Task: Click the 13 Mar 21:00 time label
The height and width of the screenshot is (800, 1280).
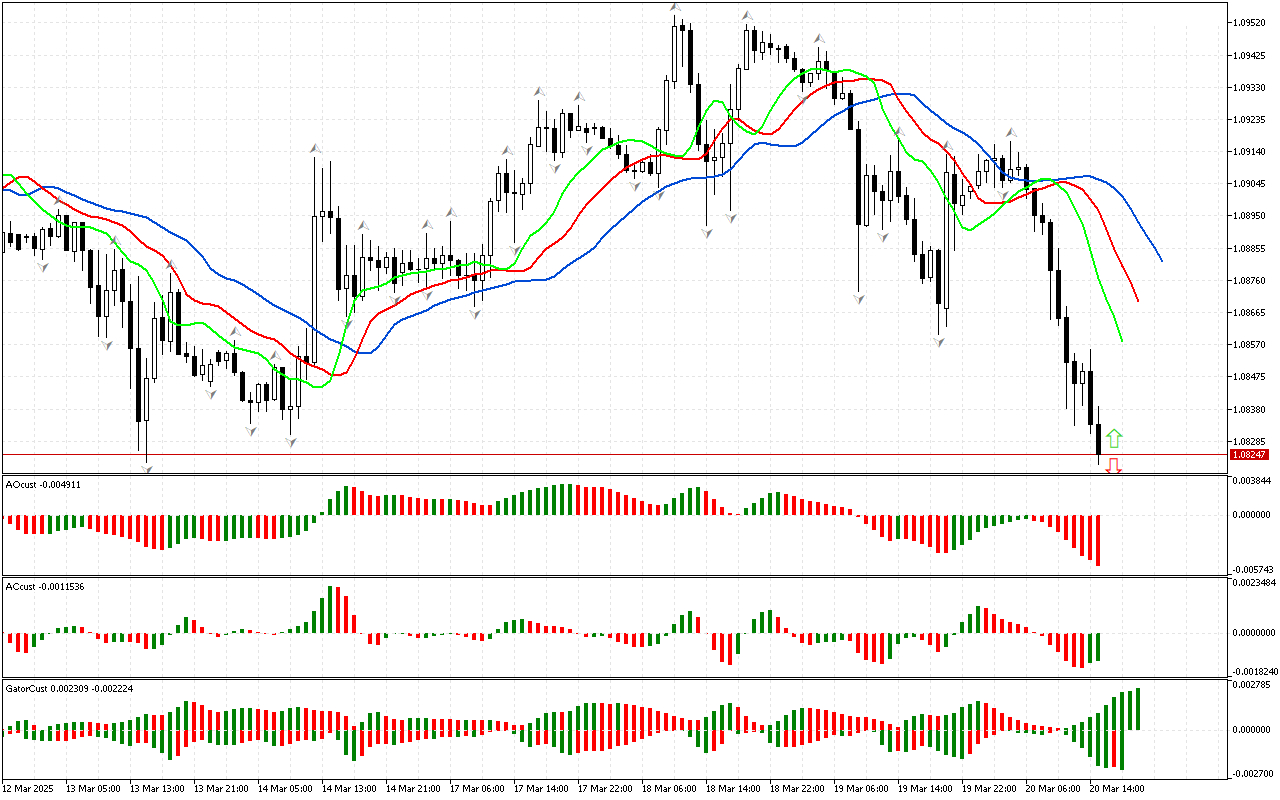Action: [x=221, y=789]
